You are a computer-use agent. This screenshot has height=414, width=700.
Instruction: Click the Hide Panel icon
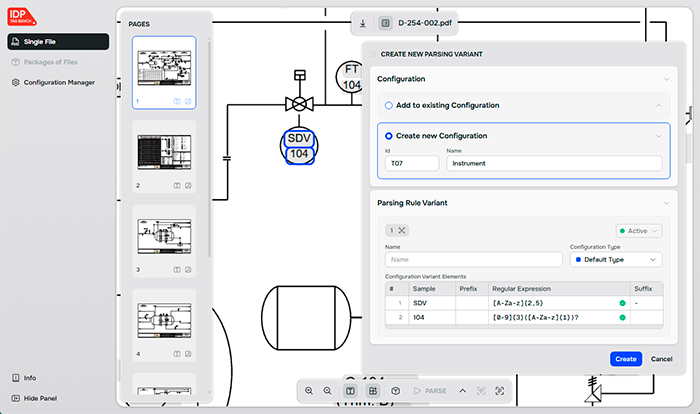tap(16, 398)
